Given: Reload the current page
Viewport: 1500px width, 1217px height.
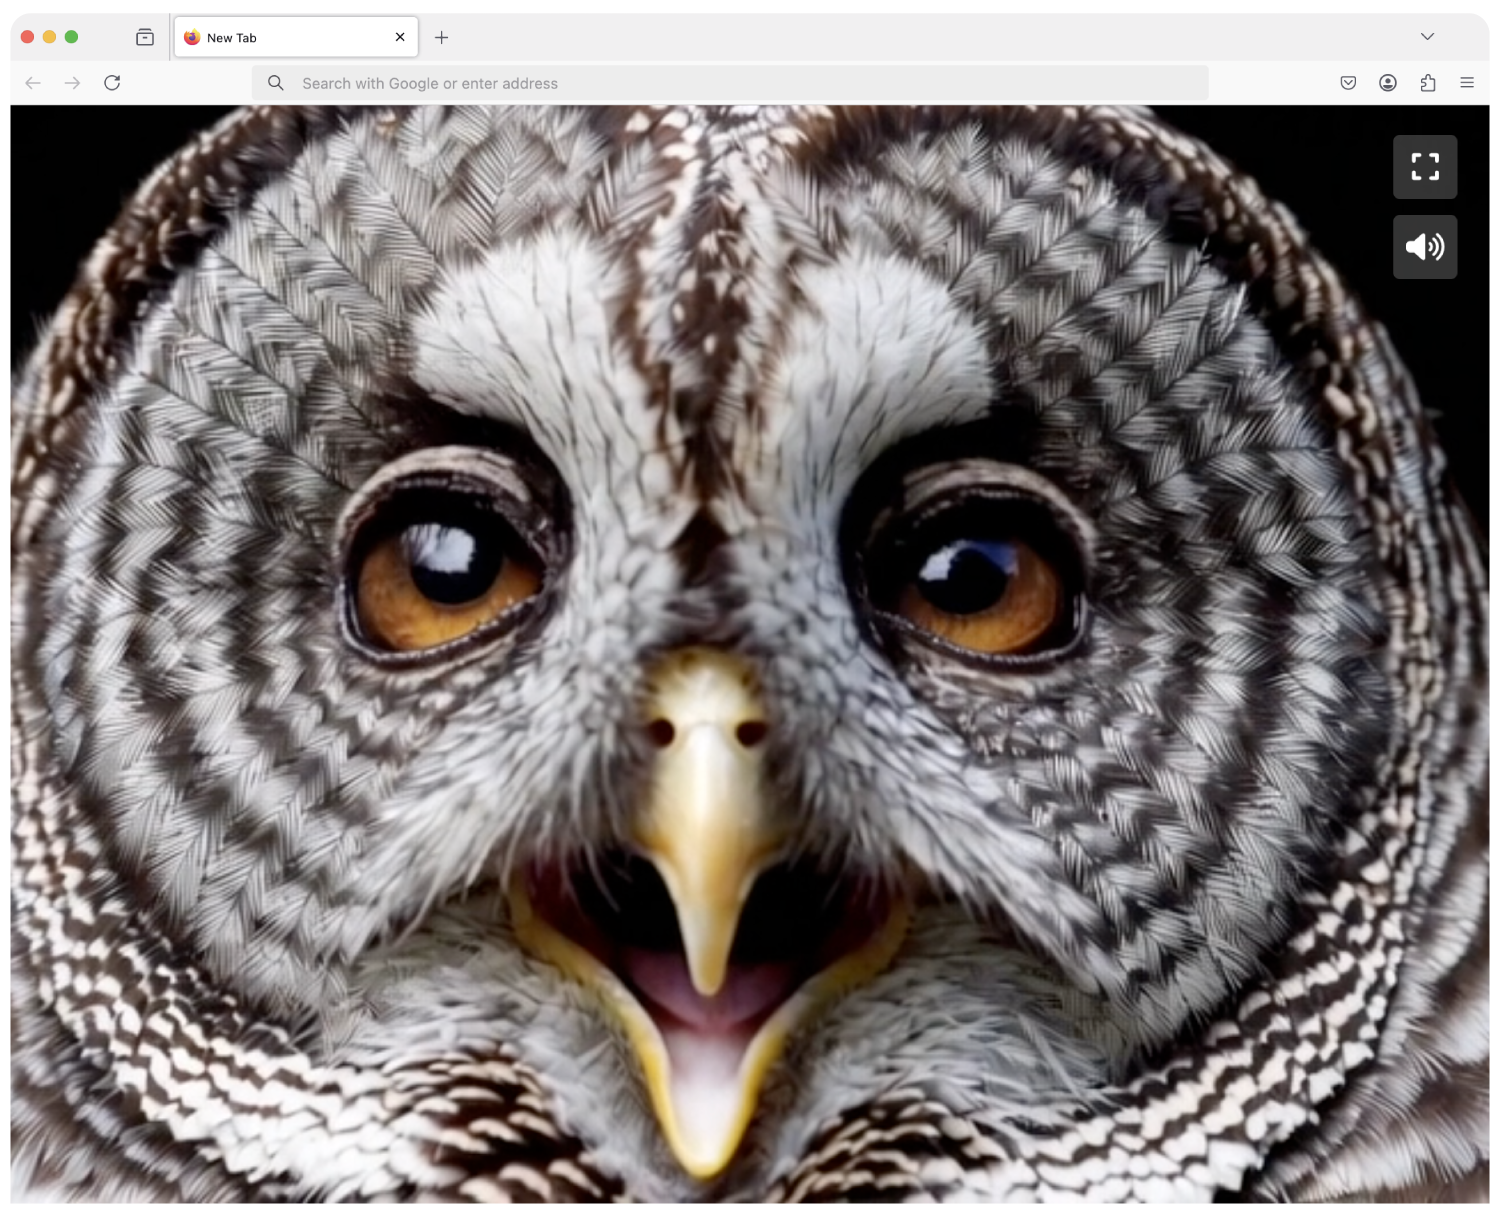Looking at the screenshot, I should 112,83.
